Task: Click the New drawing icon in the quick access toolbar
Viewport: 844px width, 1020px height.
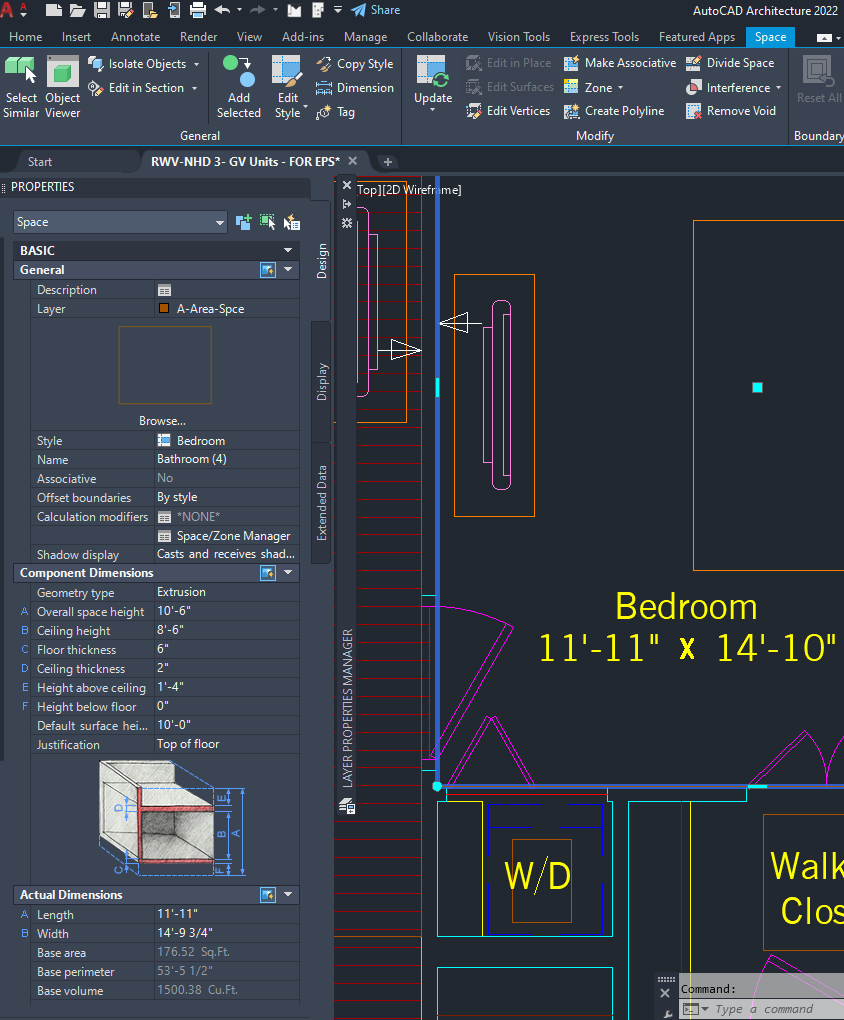Action: [53, 10]
